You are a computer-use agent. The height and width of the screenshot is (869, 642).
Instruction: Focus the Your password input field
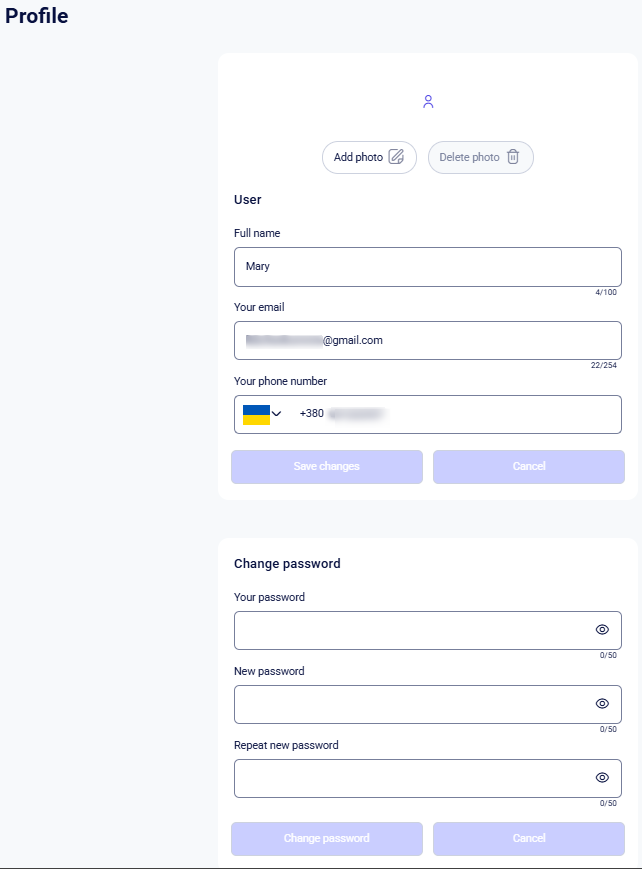click(x=410, y=631)
